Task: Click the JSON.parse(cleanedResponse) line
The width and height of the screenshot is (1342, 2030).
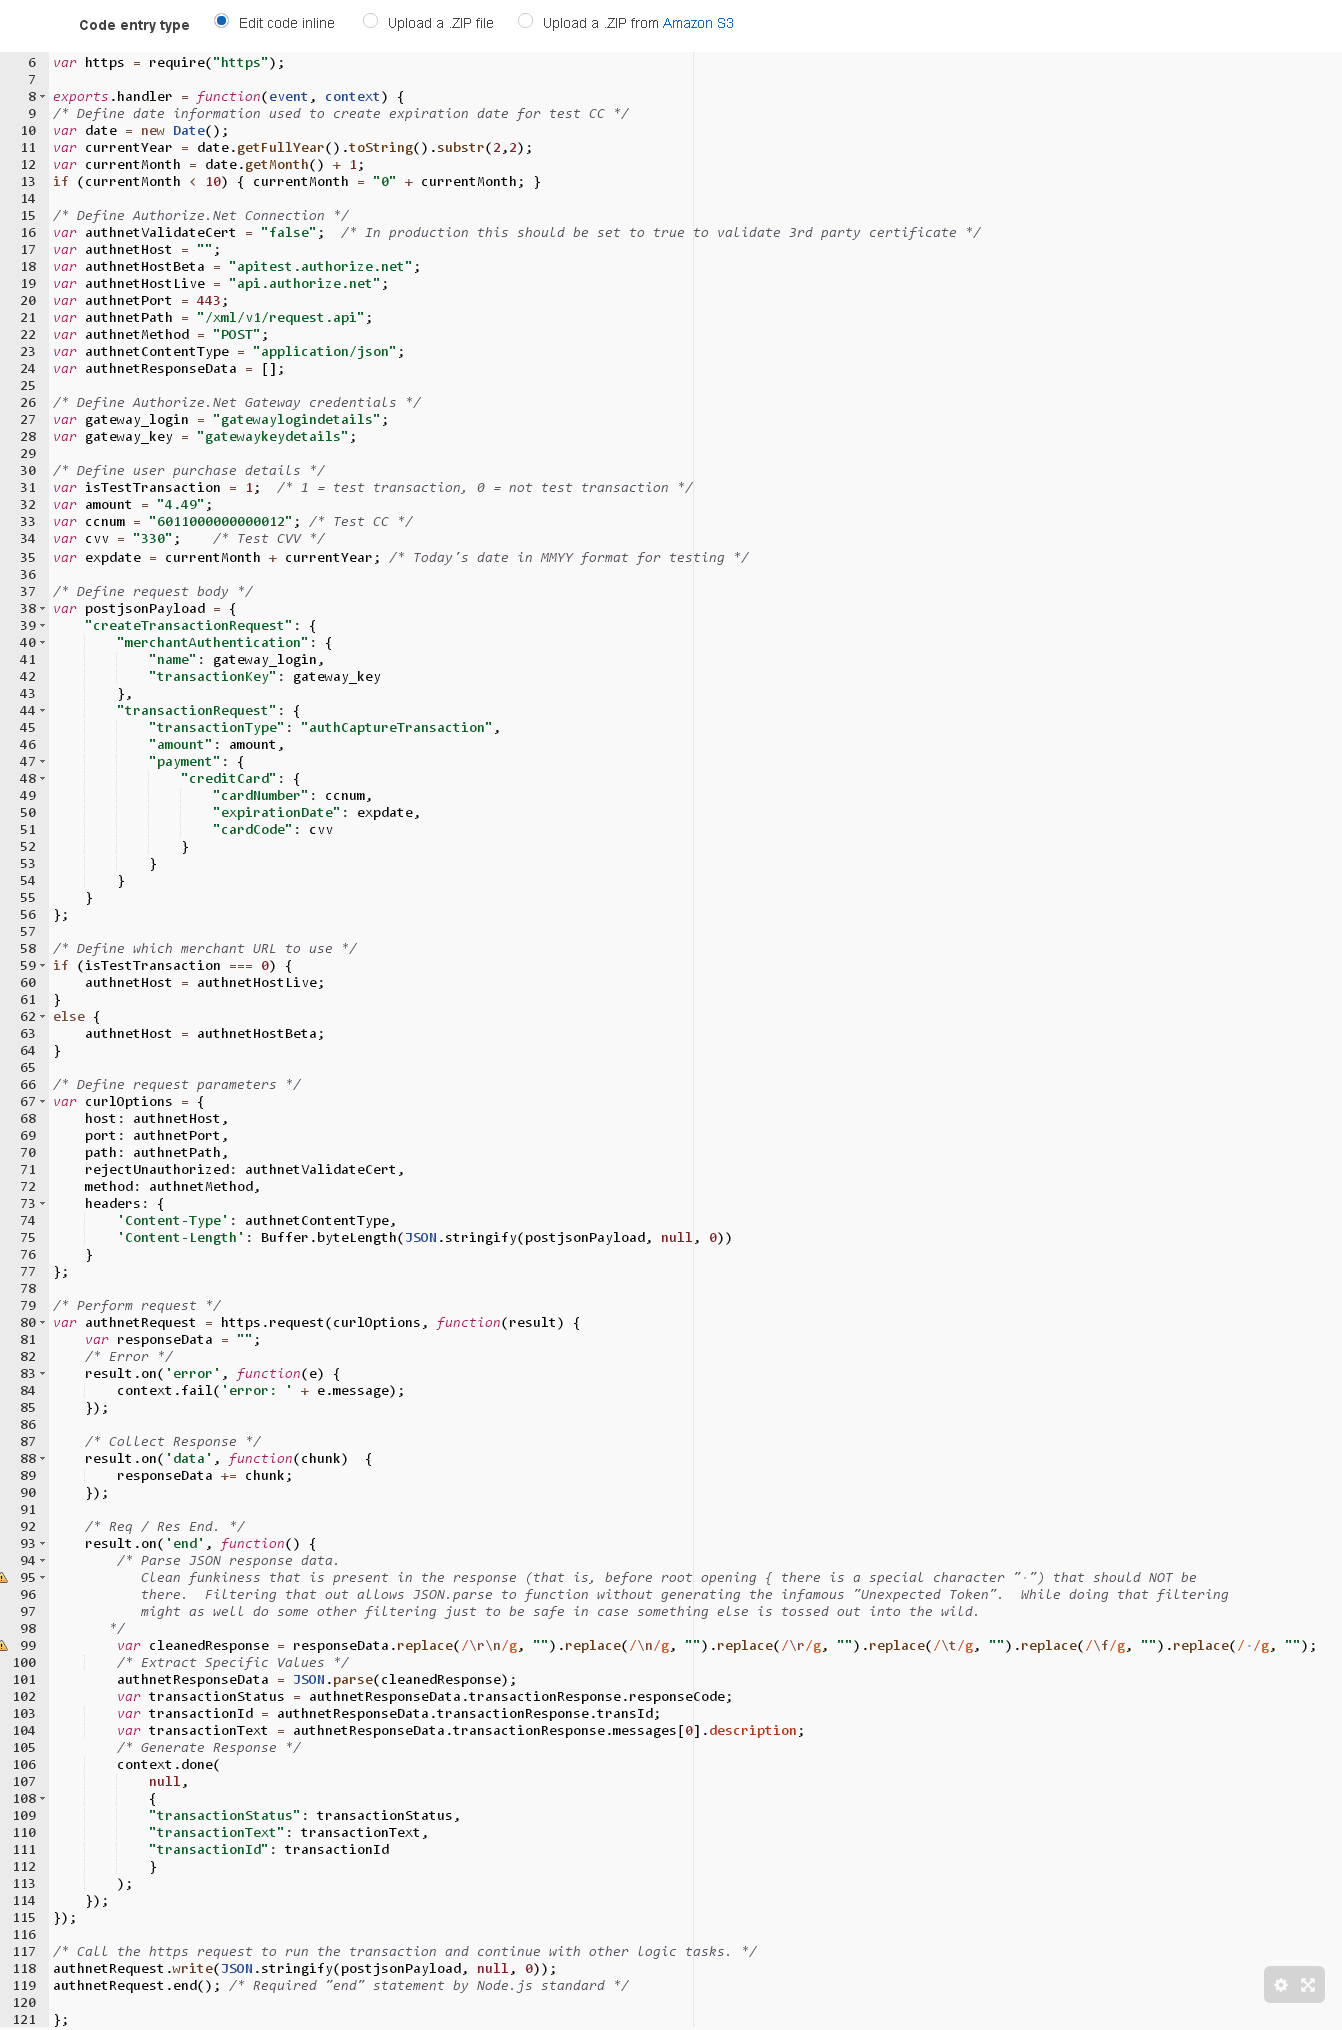Action: click(x=317, y=1679)
